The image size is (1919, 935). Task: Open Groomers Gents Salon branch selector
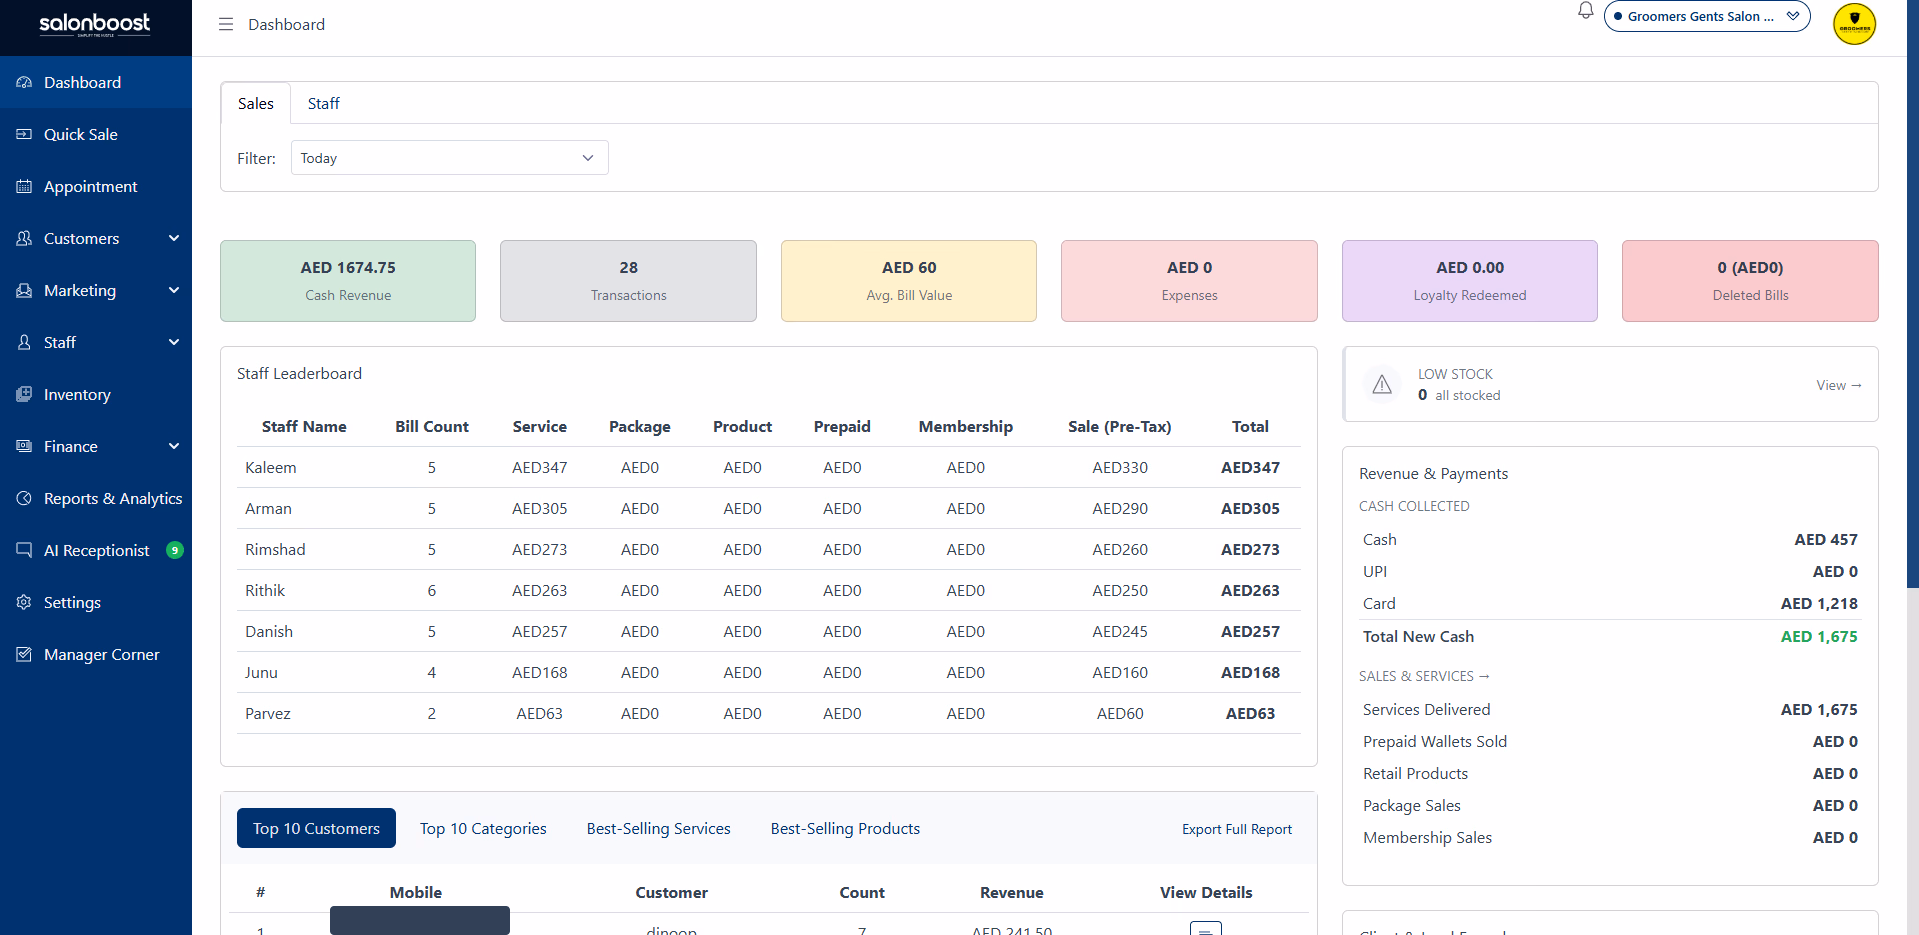1707,16
